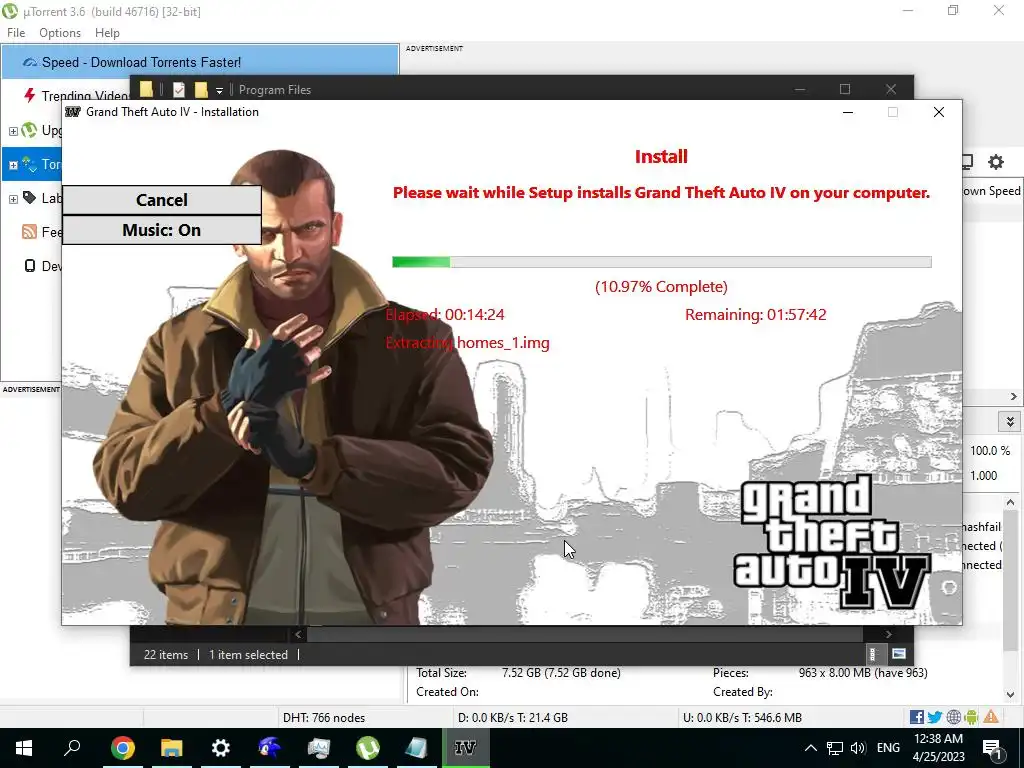Switch Program Files to details view icon
The image size is (1024, 768).
tap(873, 654)
